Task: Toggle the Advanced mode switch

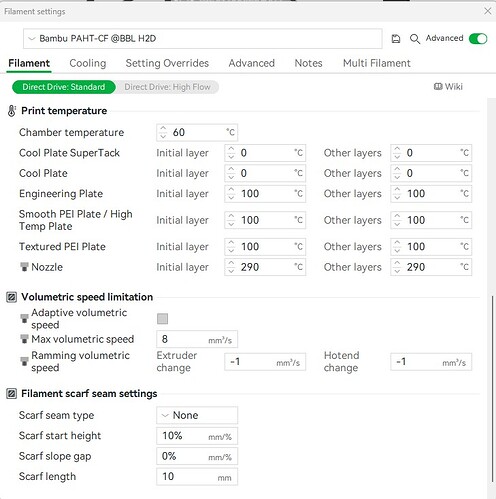Action: pos(478,39)
